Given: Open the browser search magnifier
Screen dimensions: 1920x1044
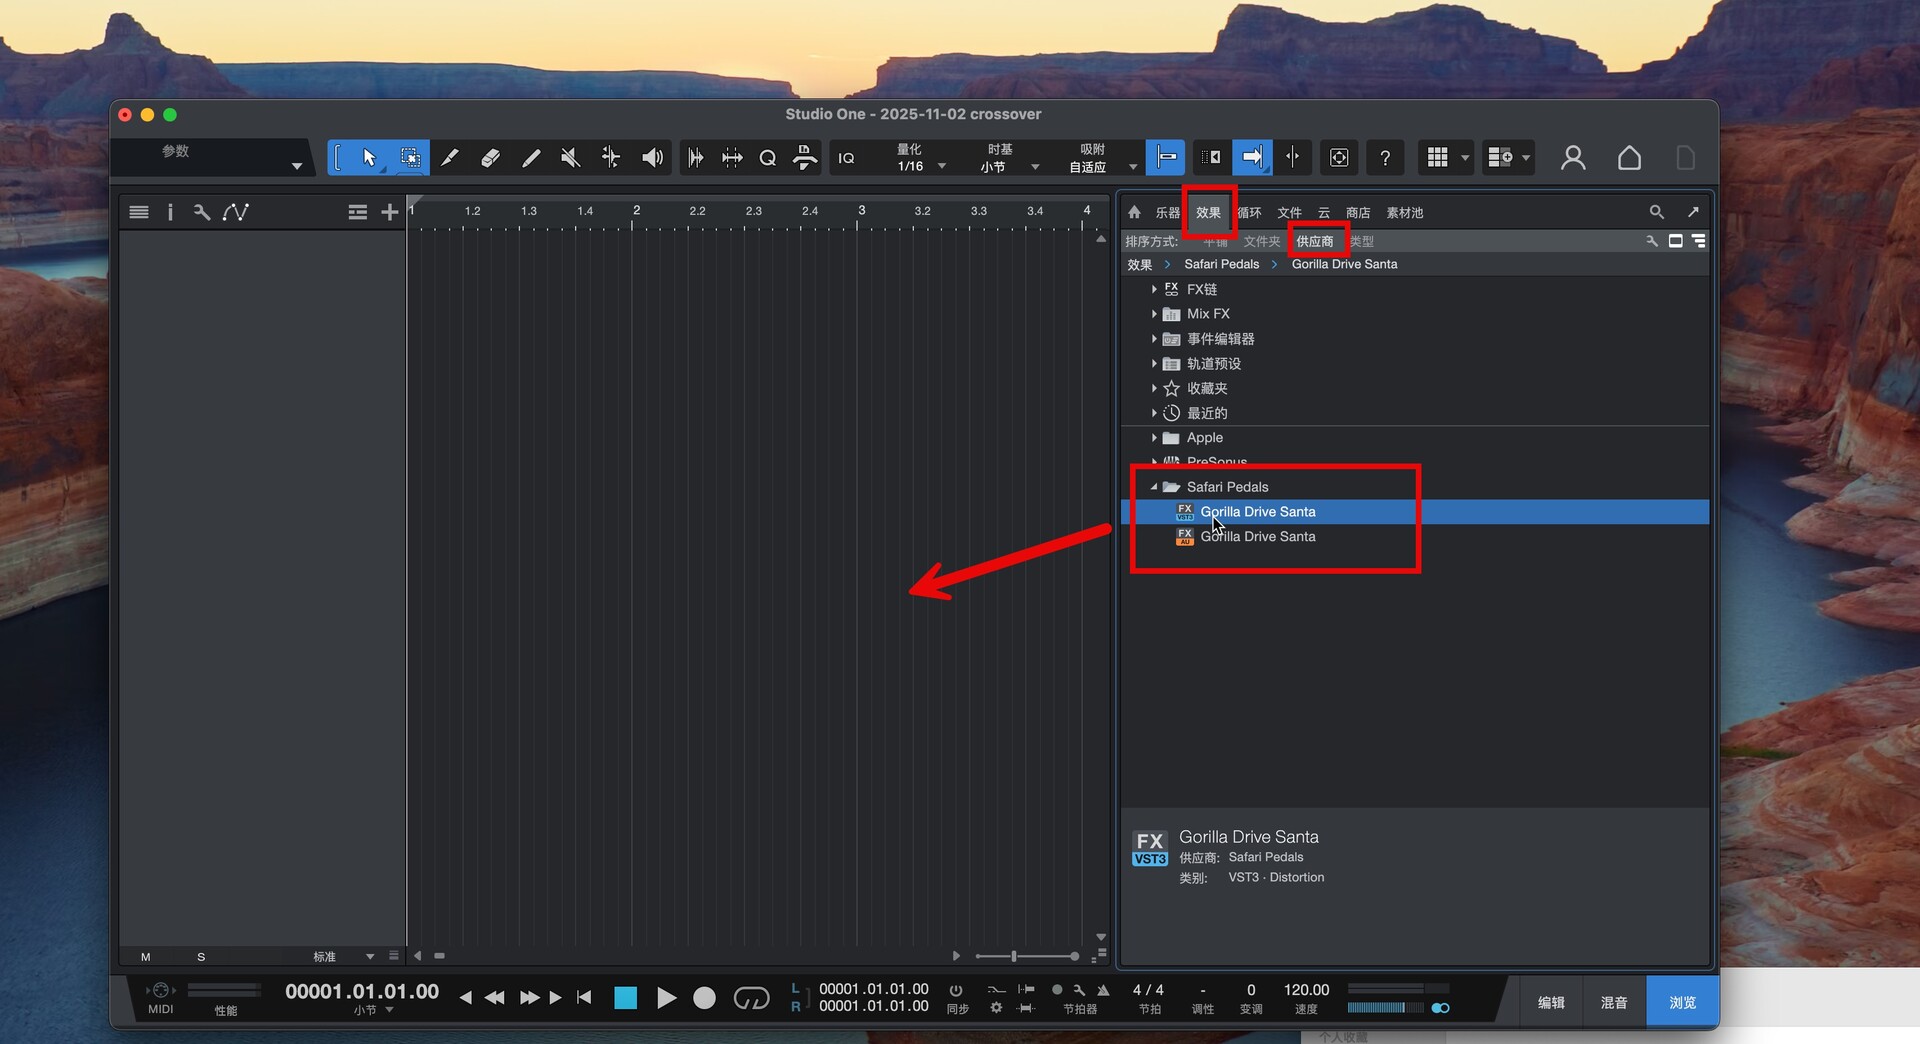Looking at the screenshot, I should coord(1656,212).
